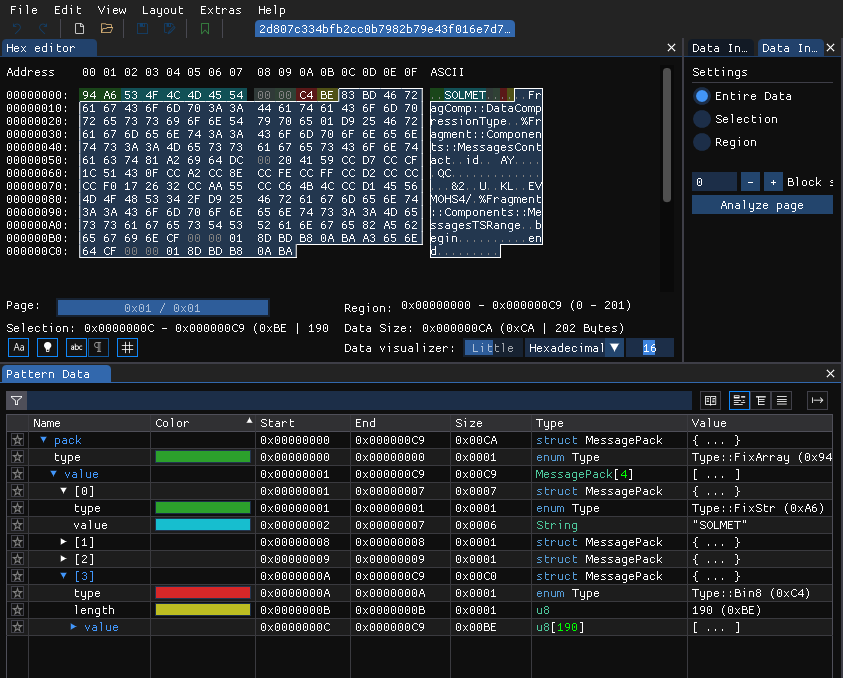Click the plus button for block size
843x678 pixels.
click(x=772, y=182)
